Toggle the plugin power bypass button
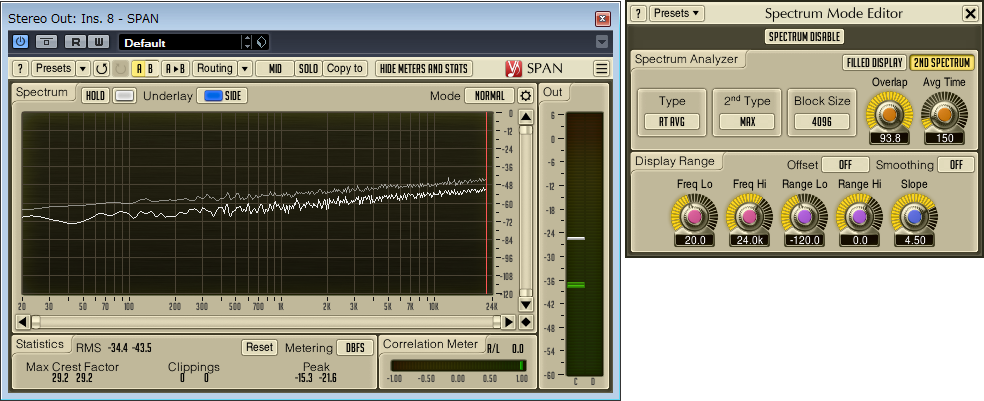Screen dimensions: 984x401 click(x=21, y=42)
